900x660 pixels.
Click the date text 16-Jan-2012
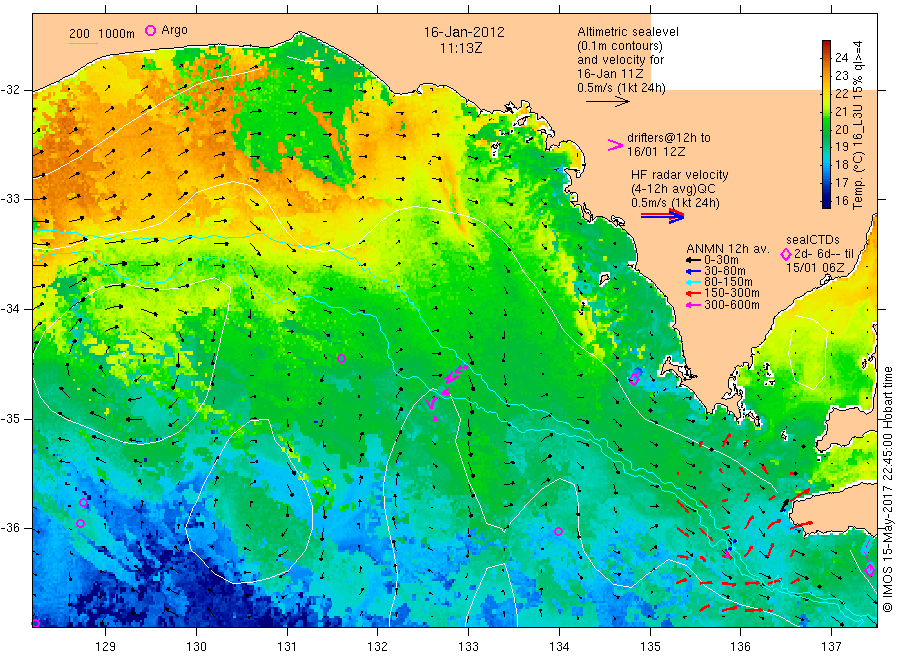(464, 32)
